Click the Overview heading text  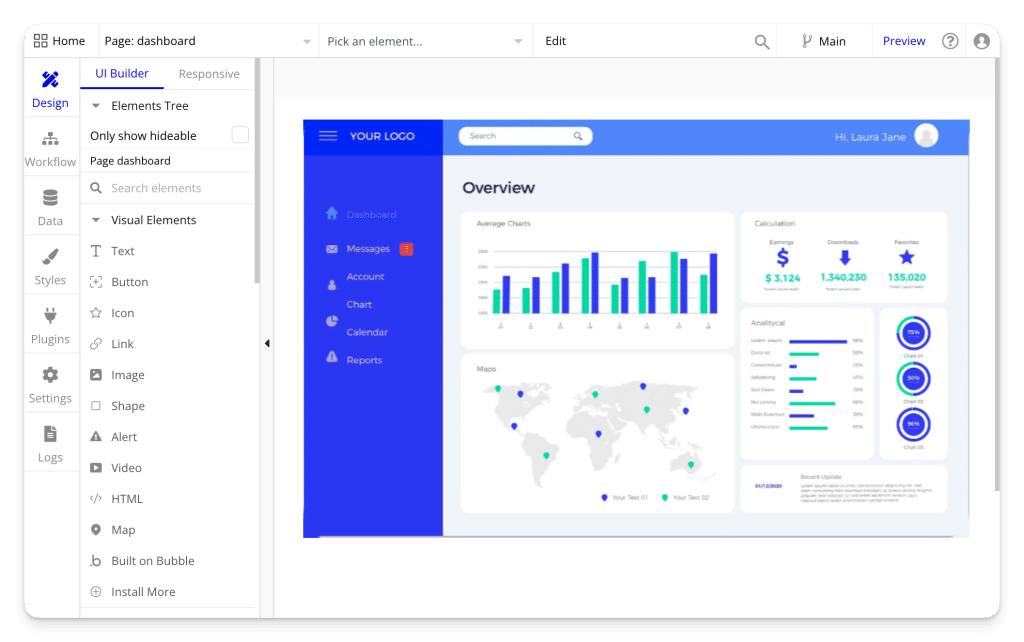498,188
